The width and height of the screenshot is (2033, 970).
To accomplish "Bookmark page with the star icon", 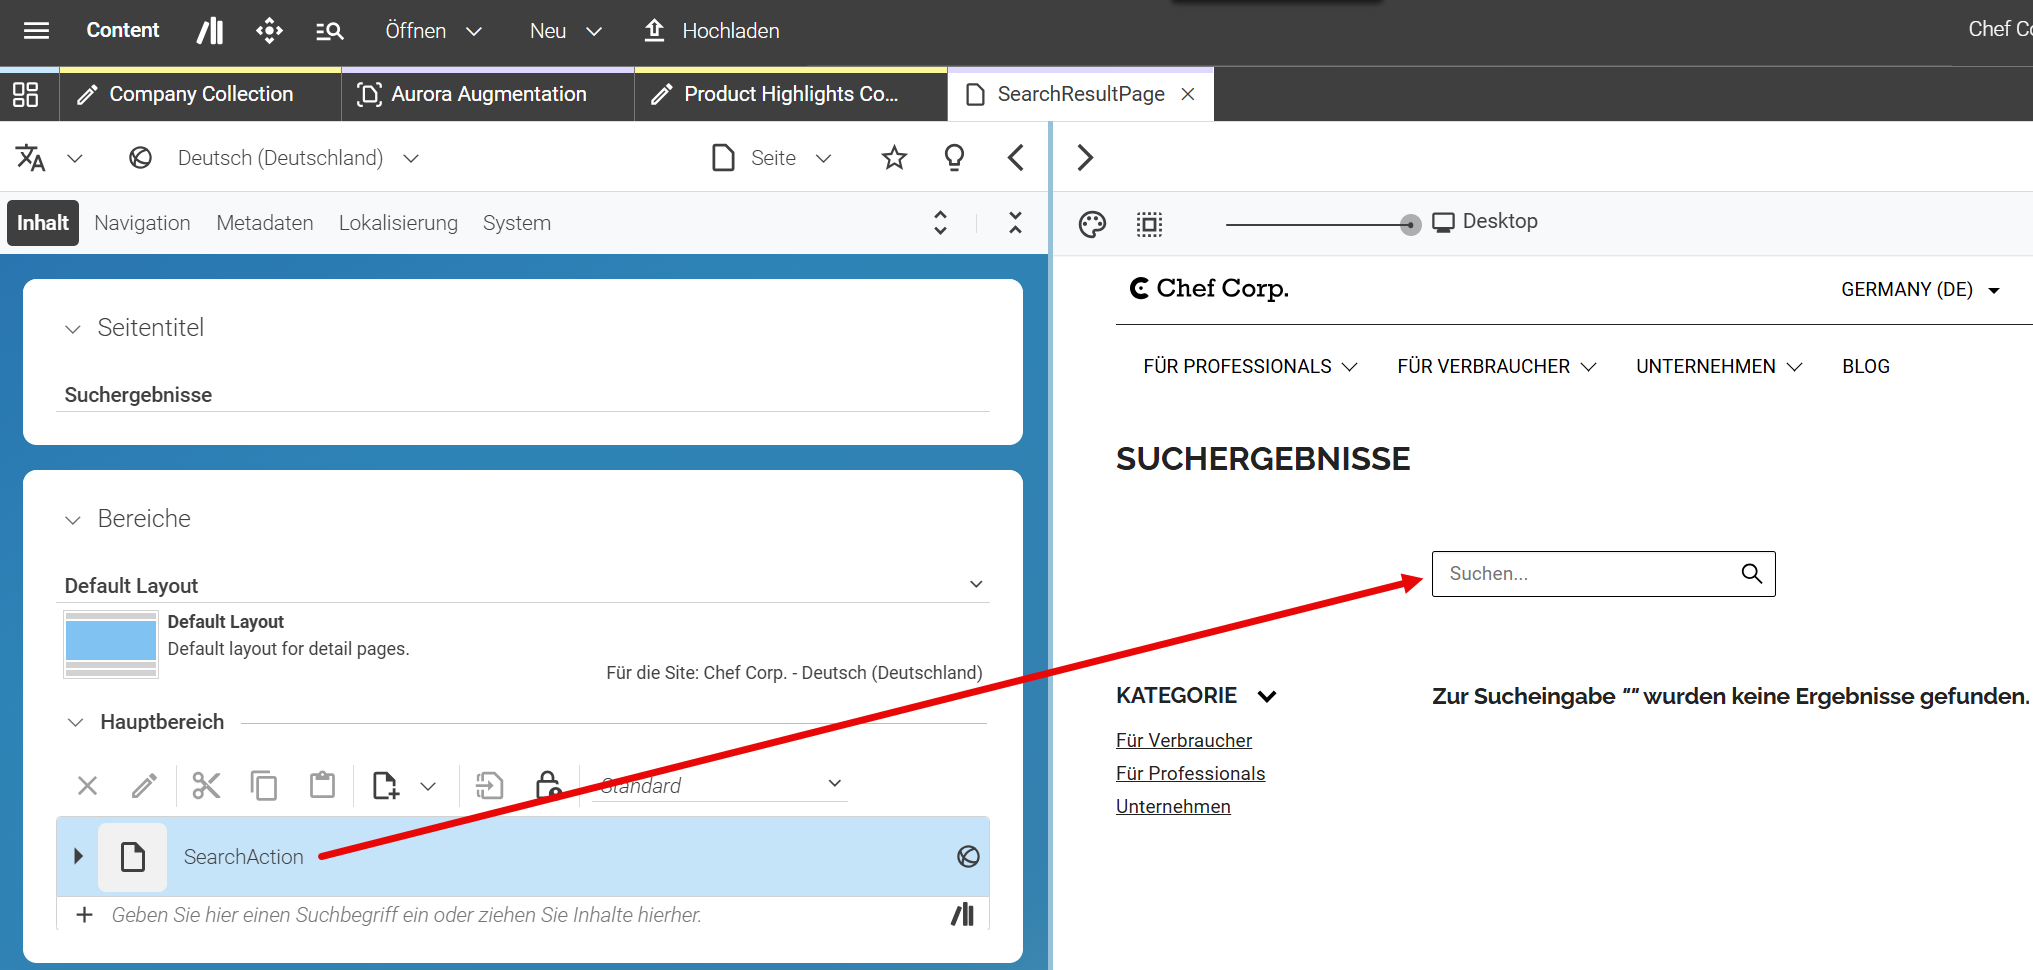I will 894,157.
